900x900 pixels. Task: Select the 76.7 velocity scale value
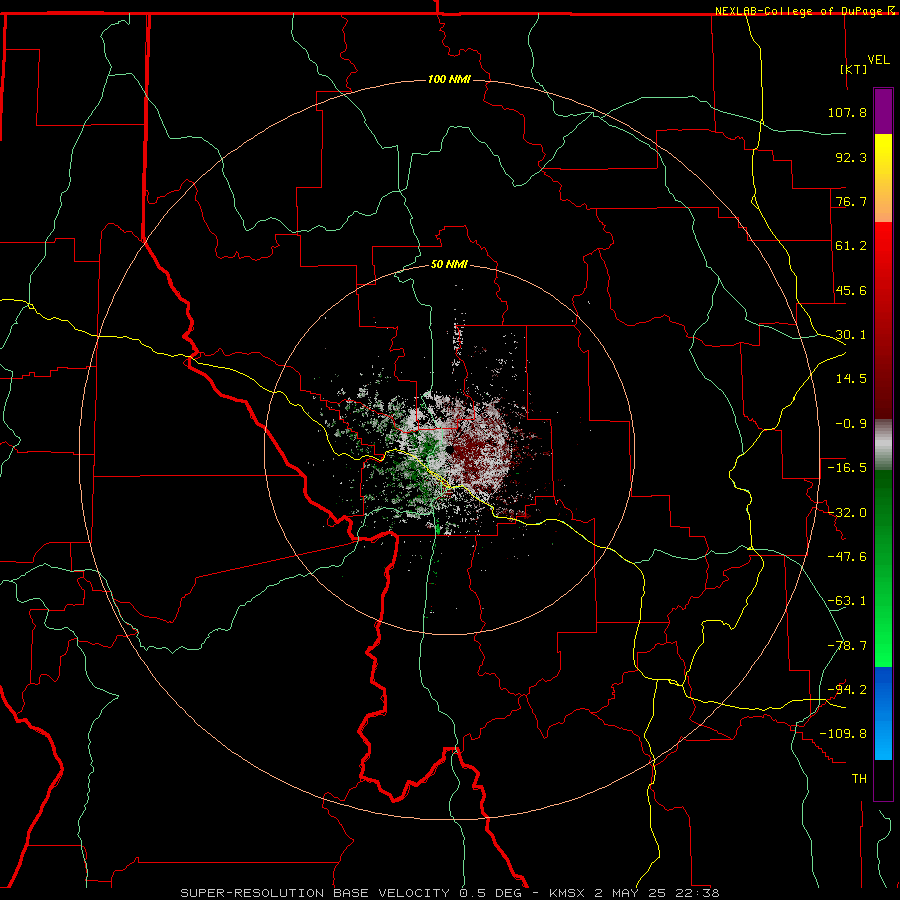coord(851,201)
